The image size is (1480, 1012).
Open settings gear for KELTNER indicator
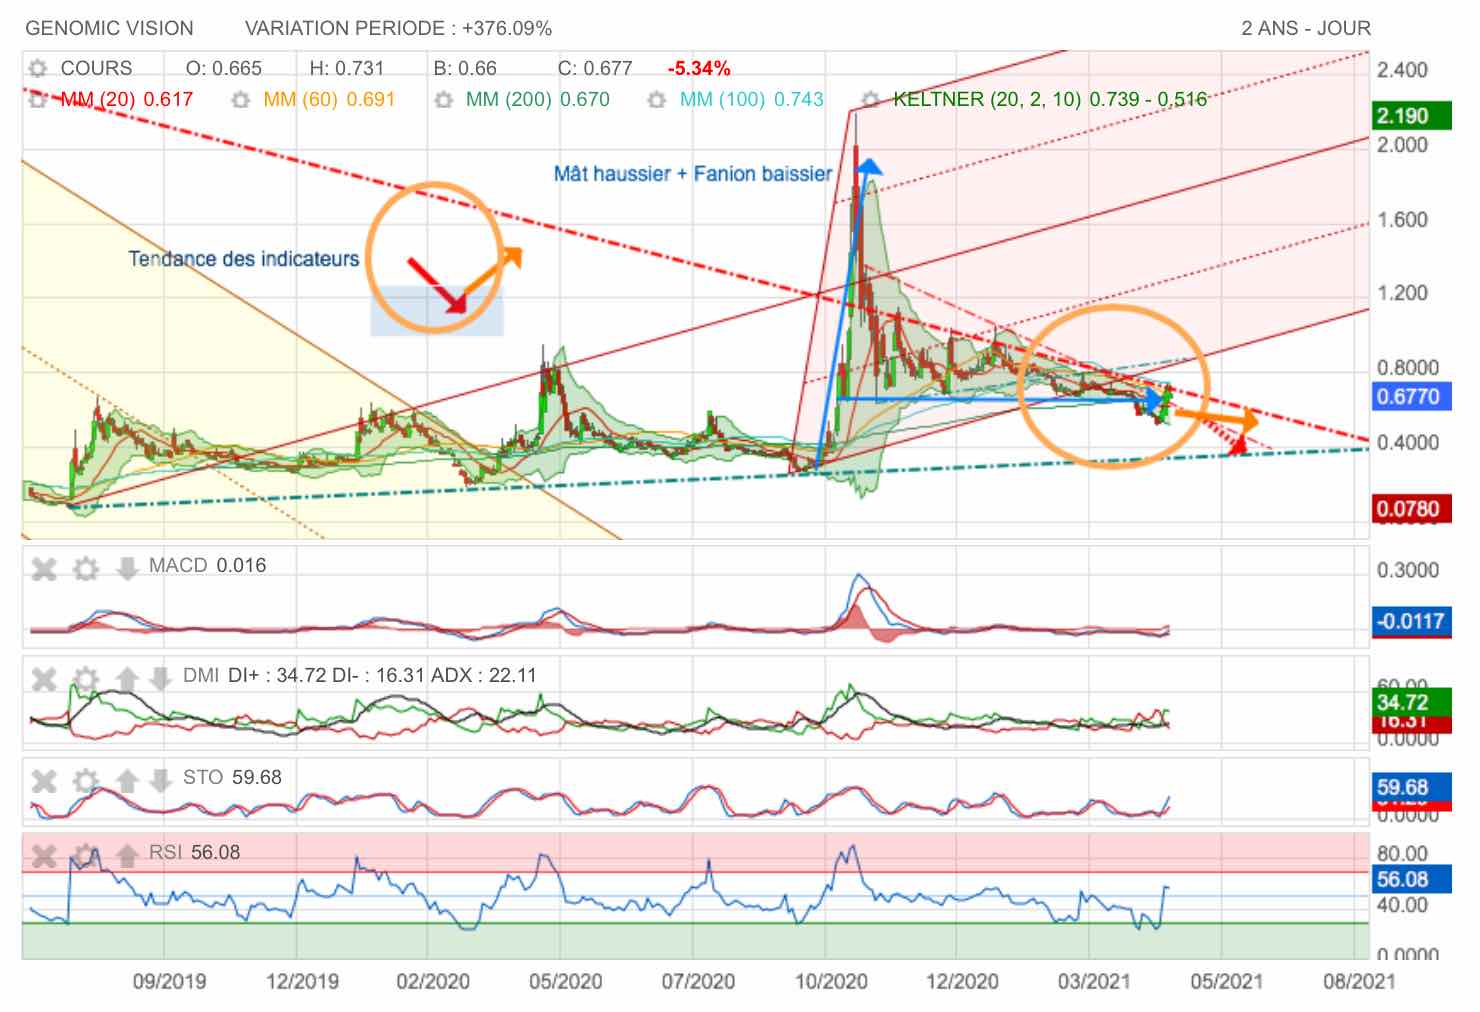[x=871, y=100]
